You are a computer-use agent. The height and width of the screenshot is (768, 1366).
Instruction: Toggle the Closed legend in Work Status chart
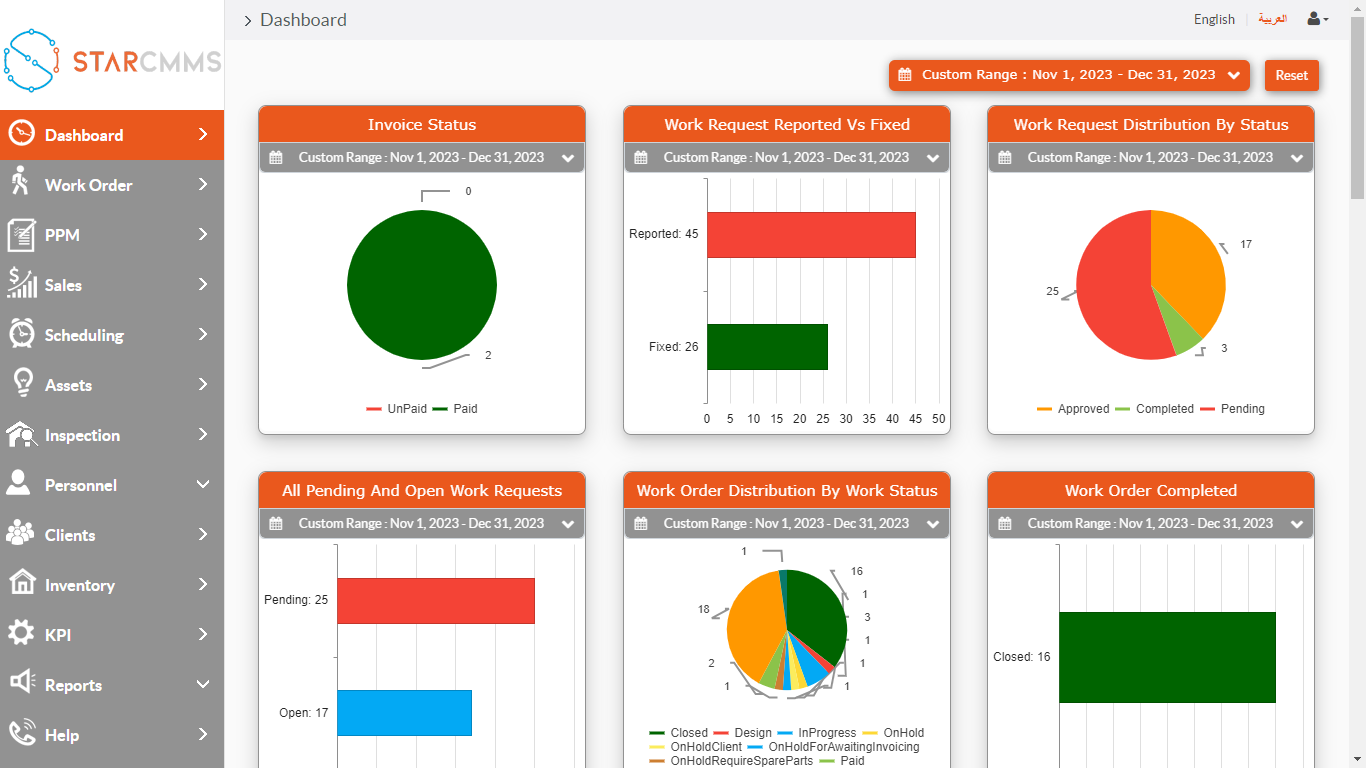[x=679, y=733]
